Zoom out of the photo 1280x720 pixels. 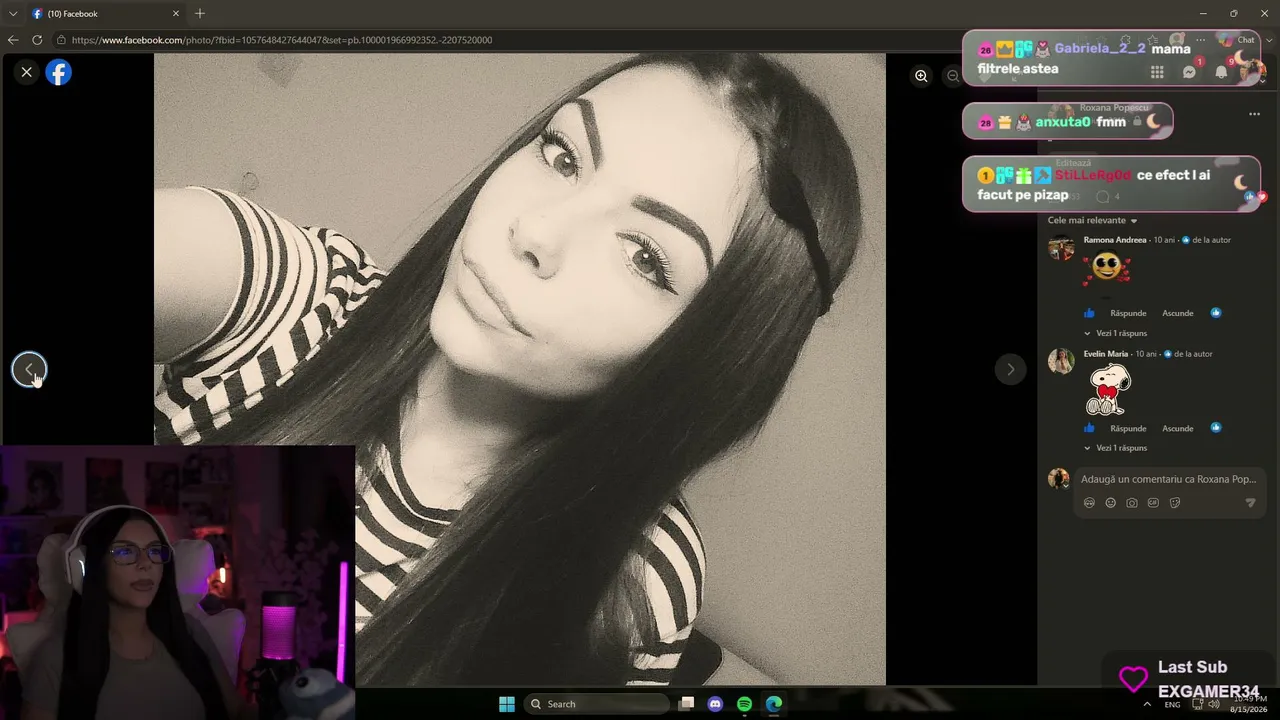(953, 76)
